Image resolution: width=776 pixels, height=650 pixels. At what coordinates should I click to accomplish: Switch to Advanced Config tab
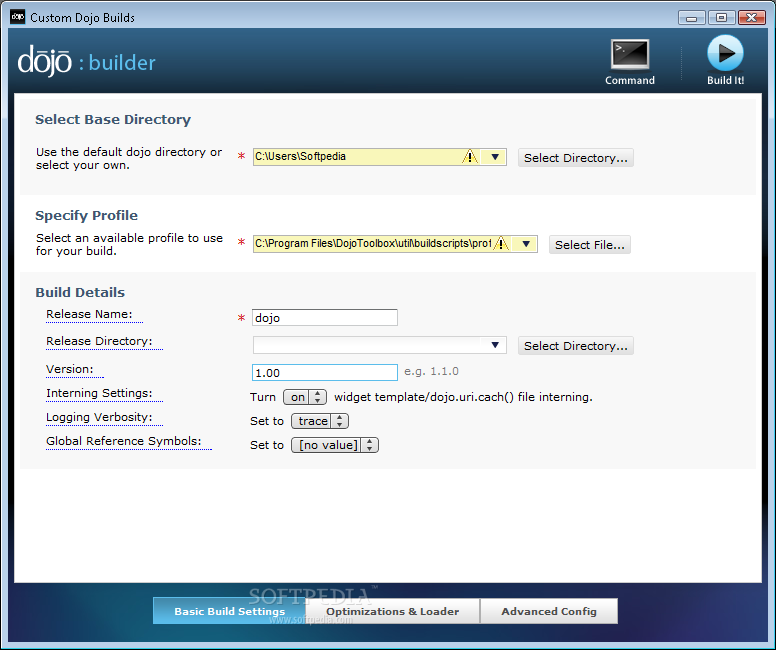pyautogui.click(x=549, y=611)
